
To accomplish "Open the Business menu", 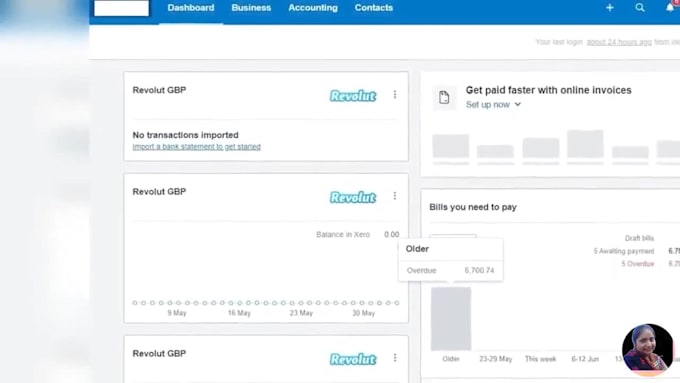I will pos(251,8).
